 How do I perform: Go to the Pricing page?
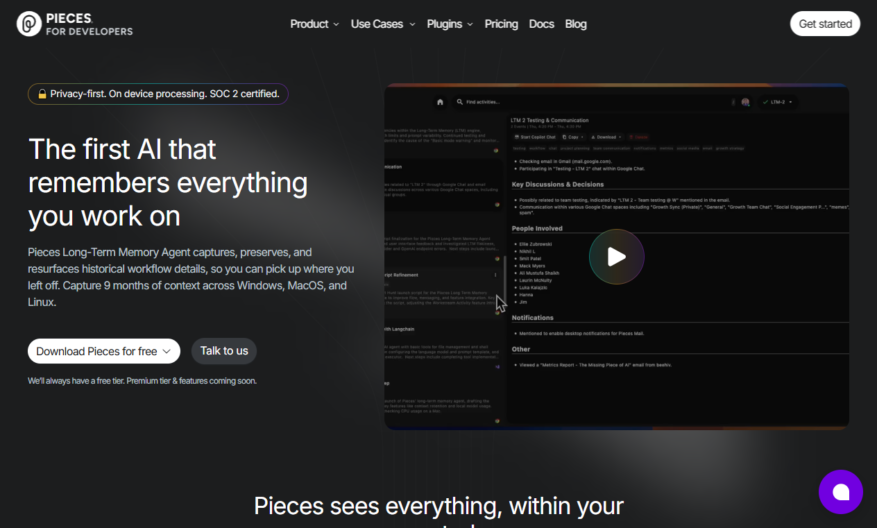pos(501,24)
